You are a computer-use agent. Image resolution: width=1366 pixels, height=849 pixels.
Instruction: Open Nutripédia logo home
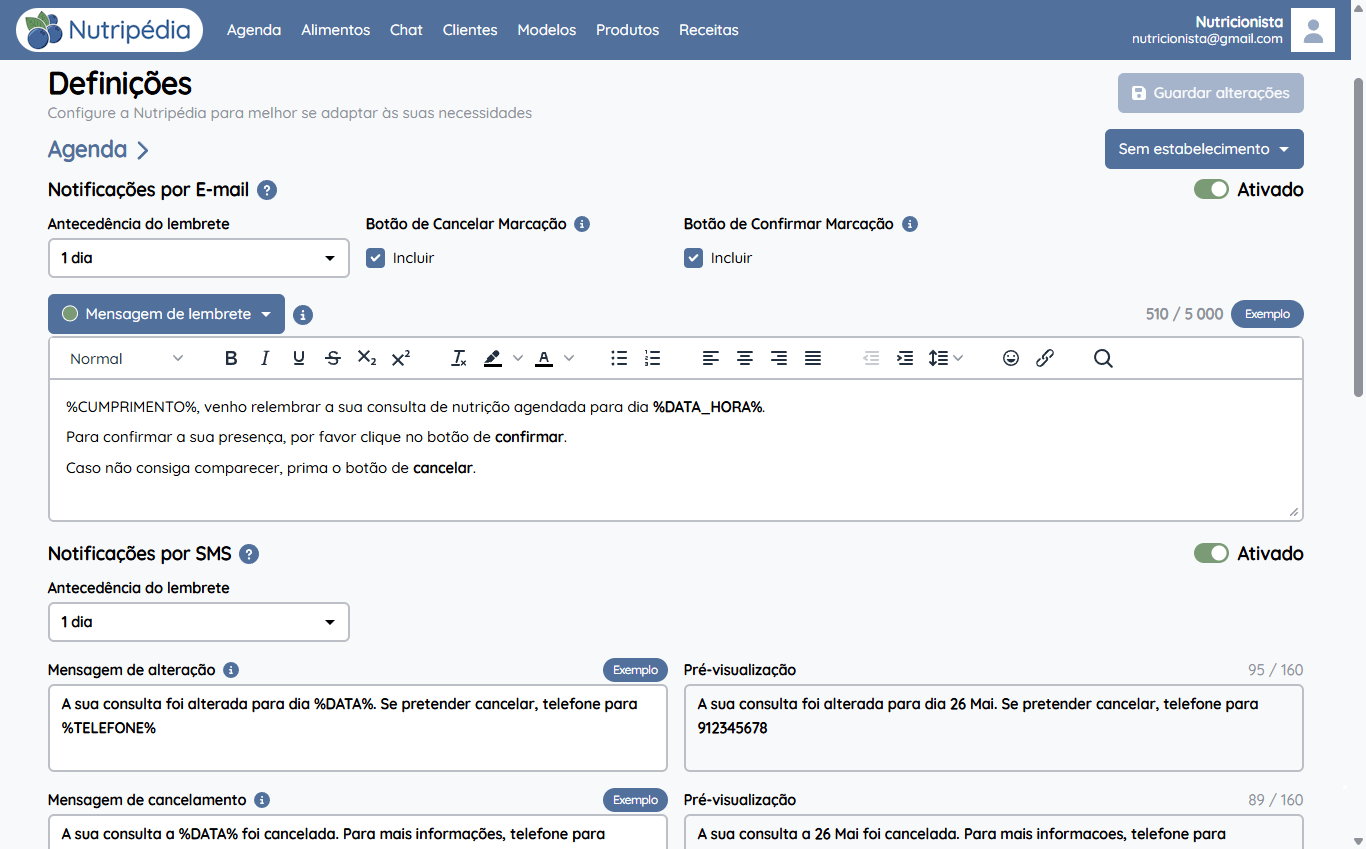(x=109, y=30)
